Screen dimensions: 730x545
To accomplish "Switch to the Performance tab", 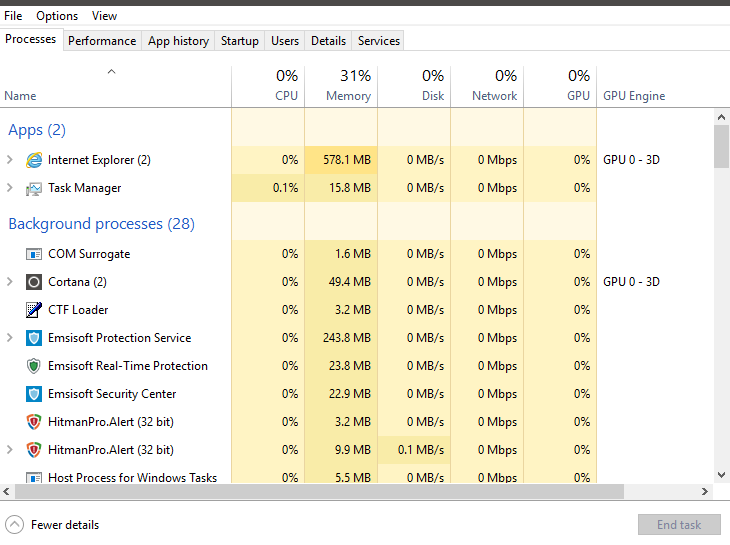I will point(102,41).
